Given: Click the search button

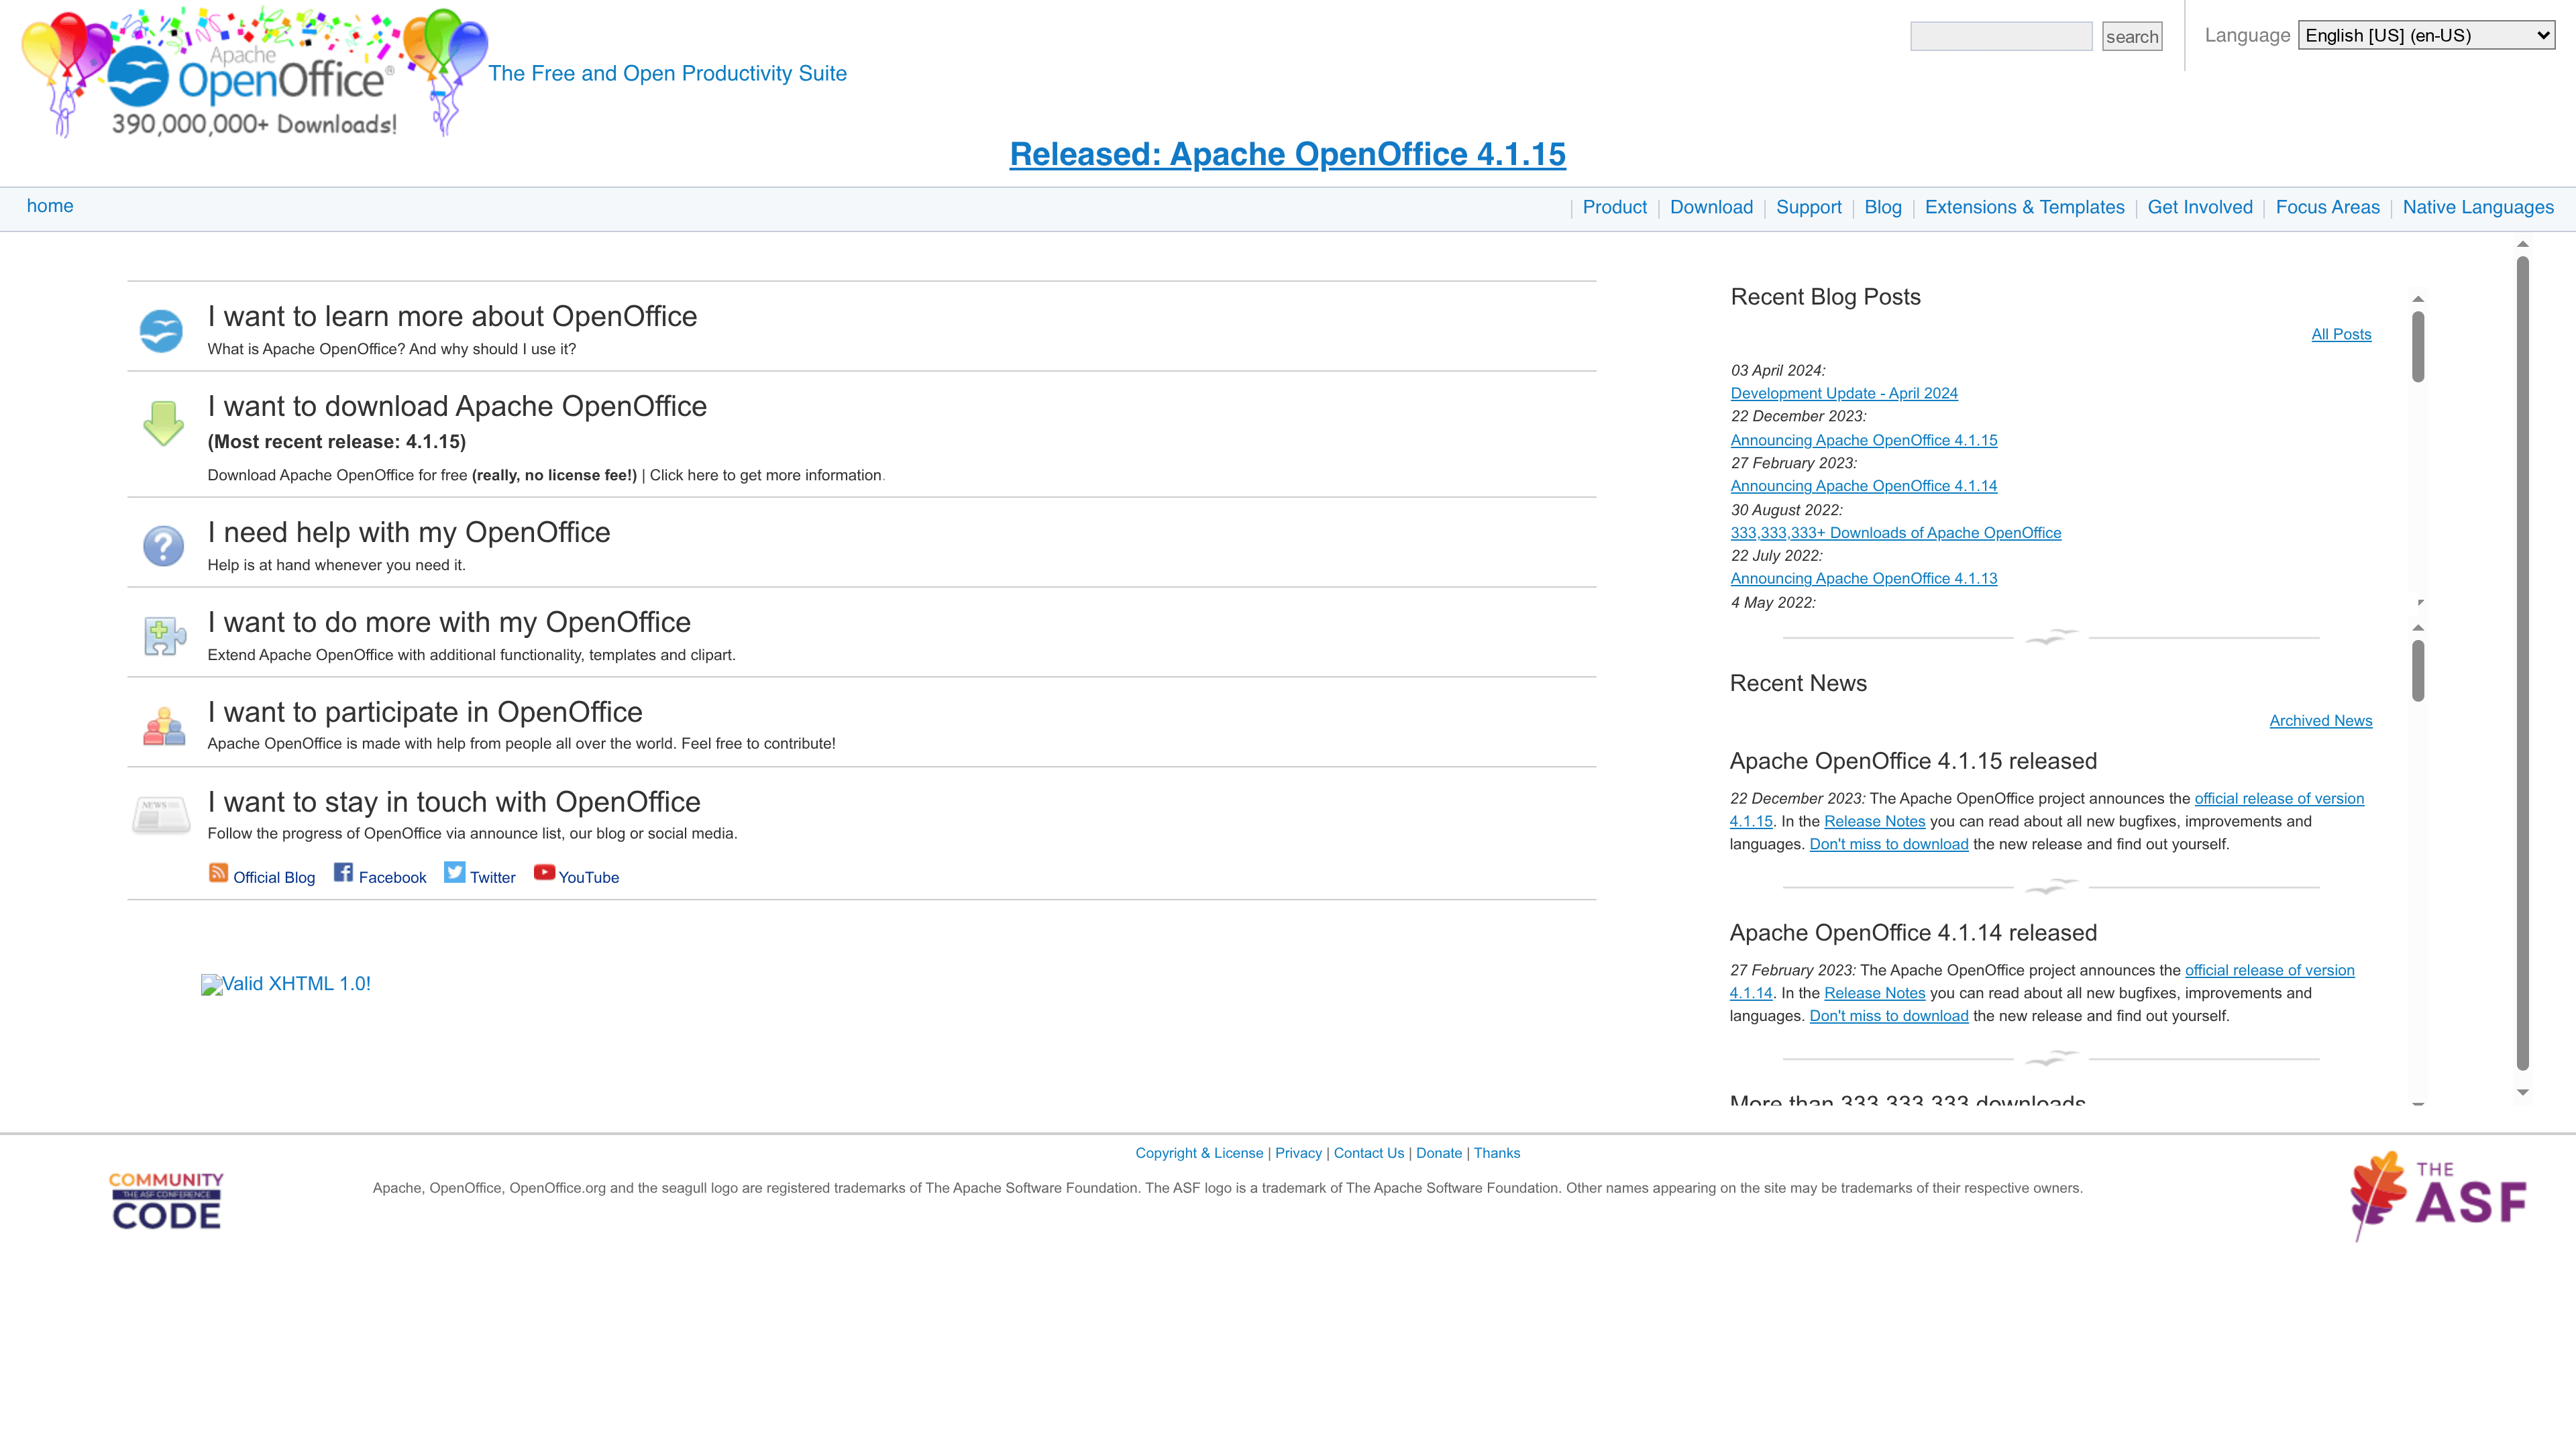Looking at the screenshot, I should coord(2132,36).
